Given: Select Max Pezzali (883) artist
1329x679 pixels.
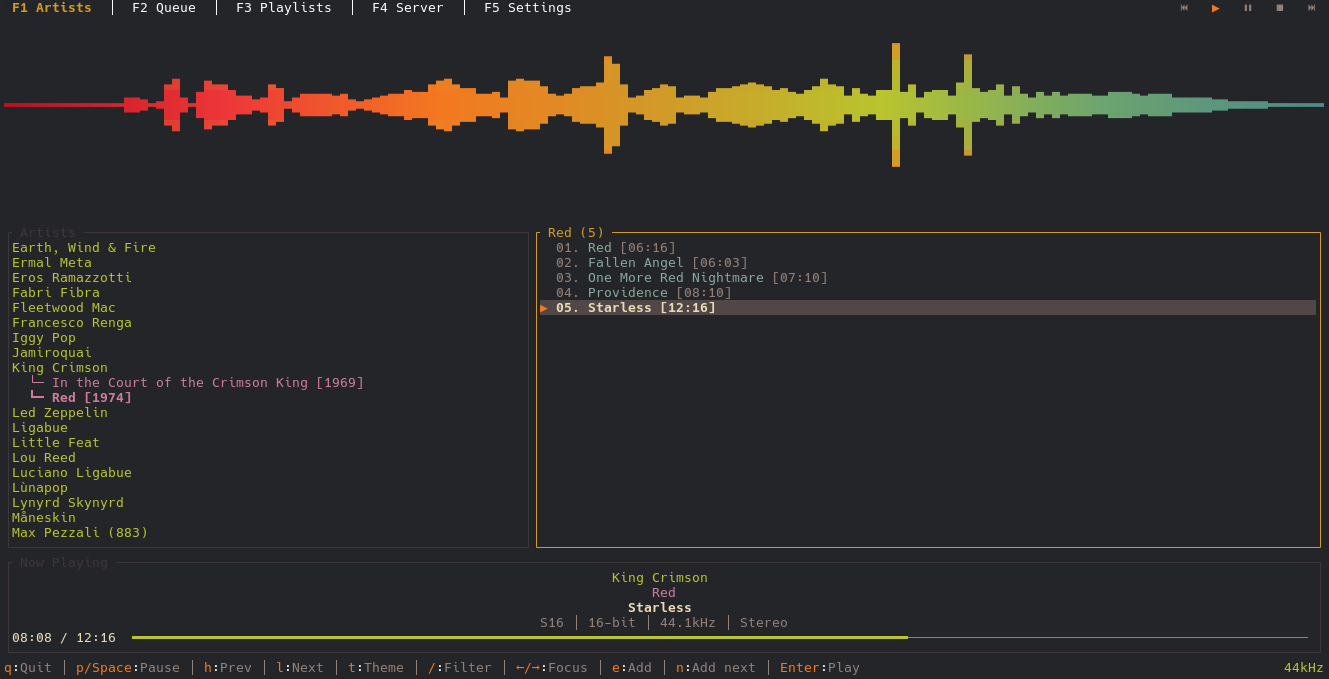Looking at the screenshot, I should pyautogui.click(x=80, y=533).
